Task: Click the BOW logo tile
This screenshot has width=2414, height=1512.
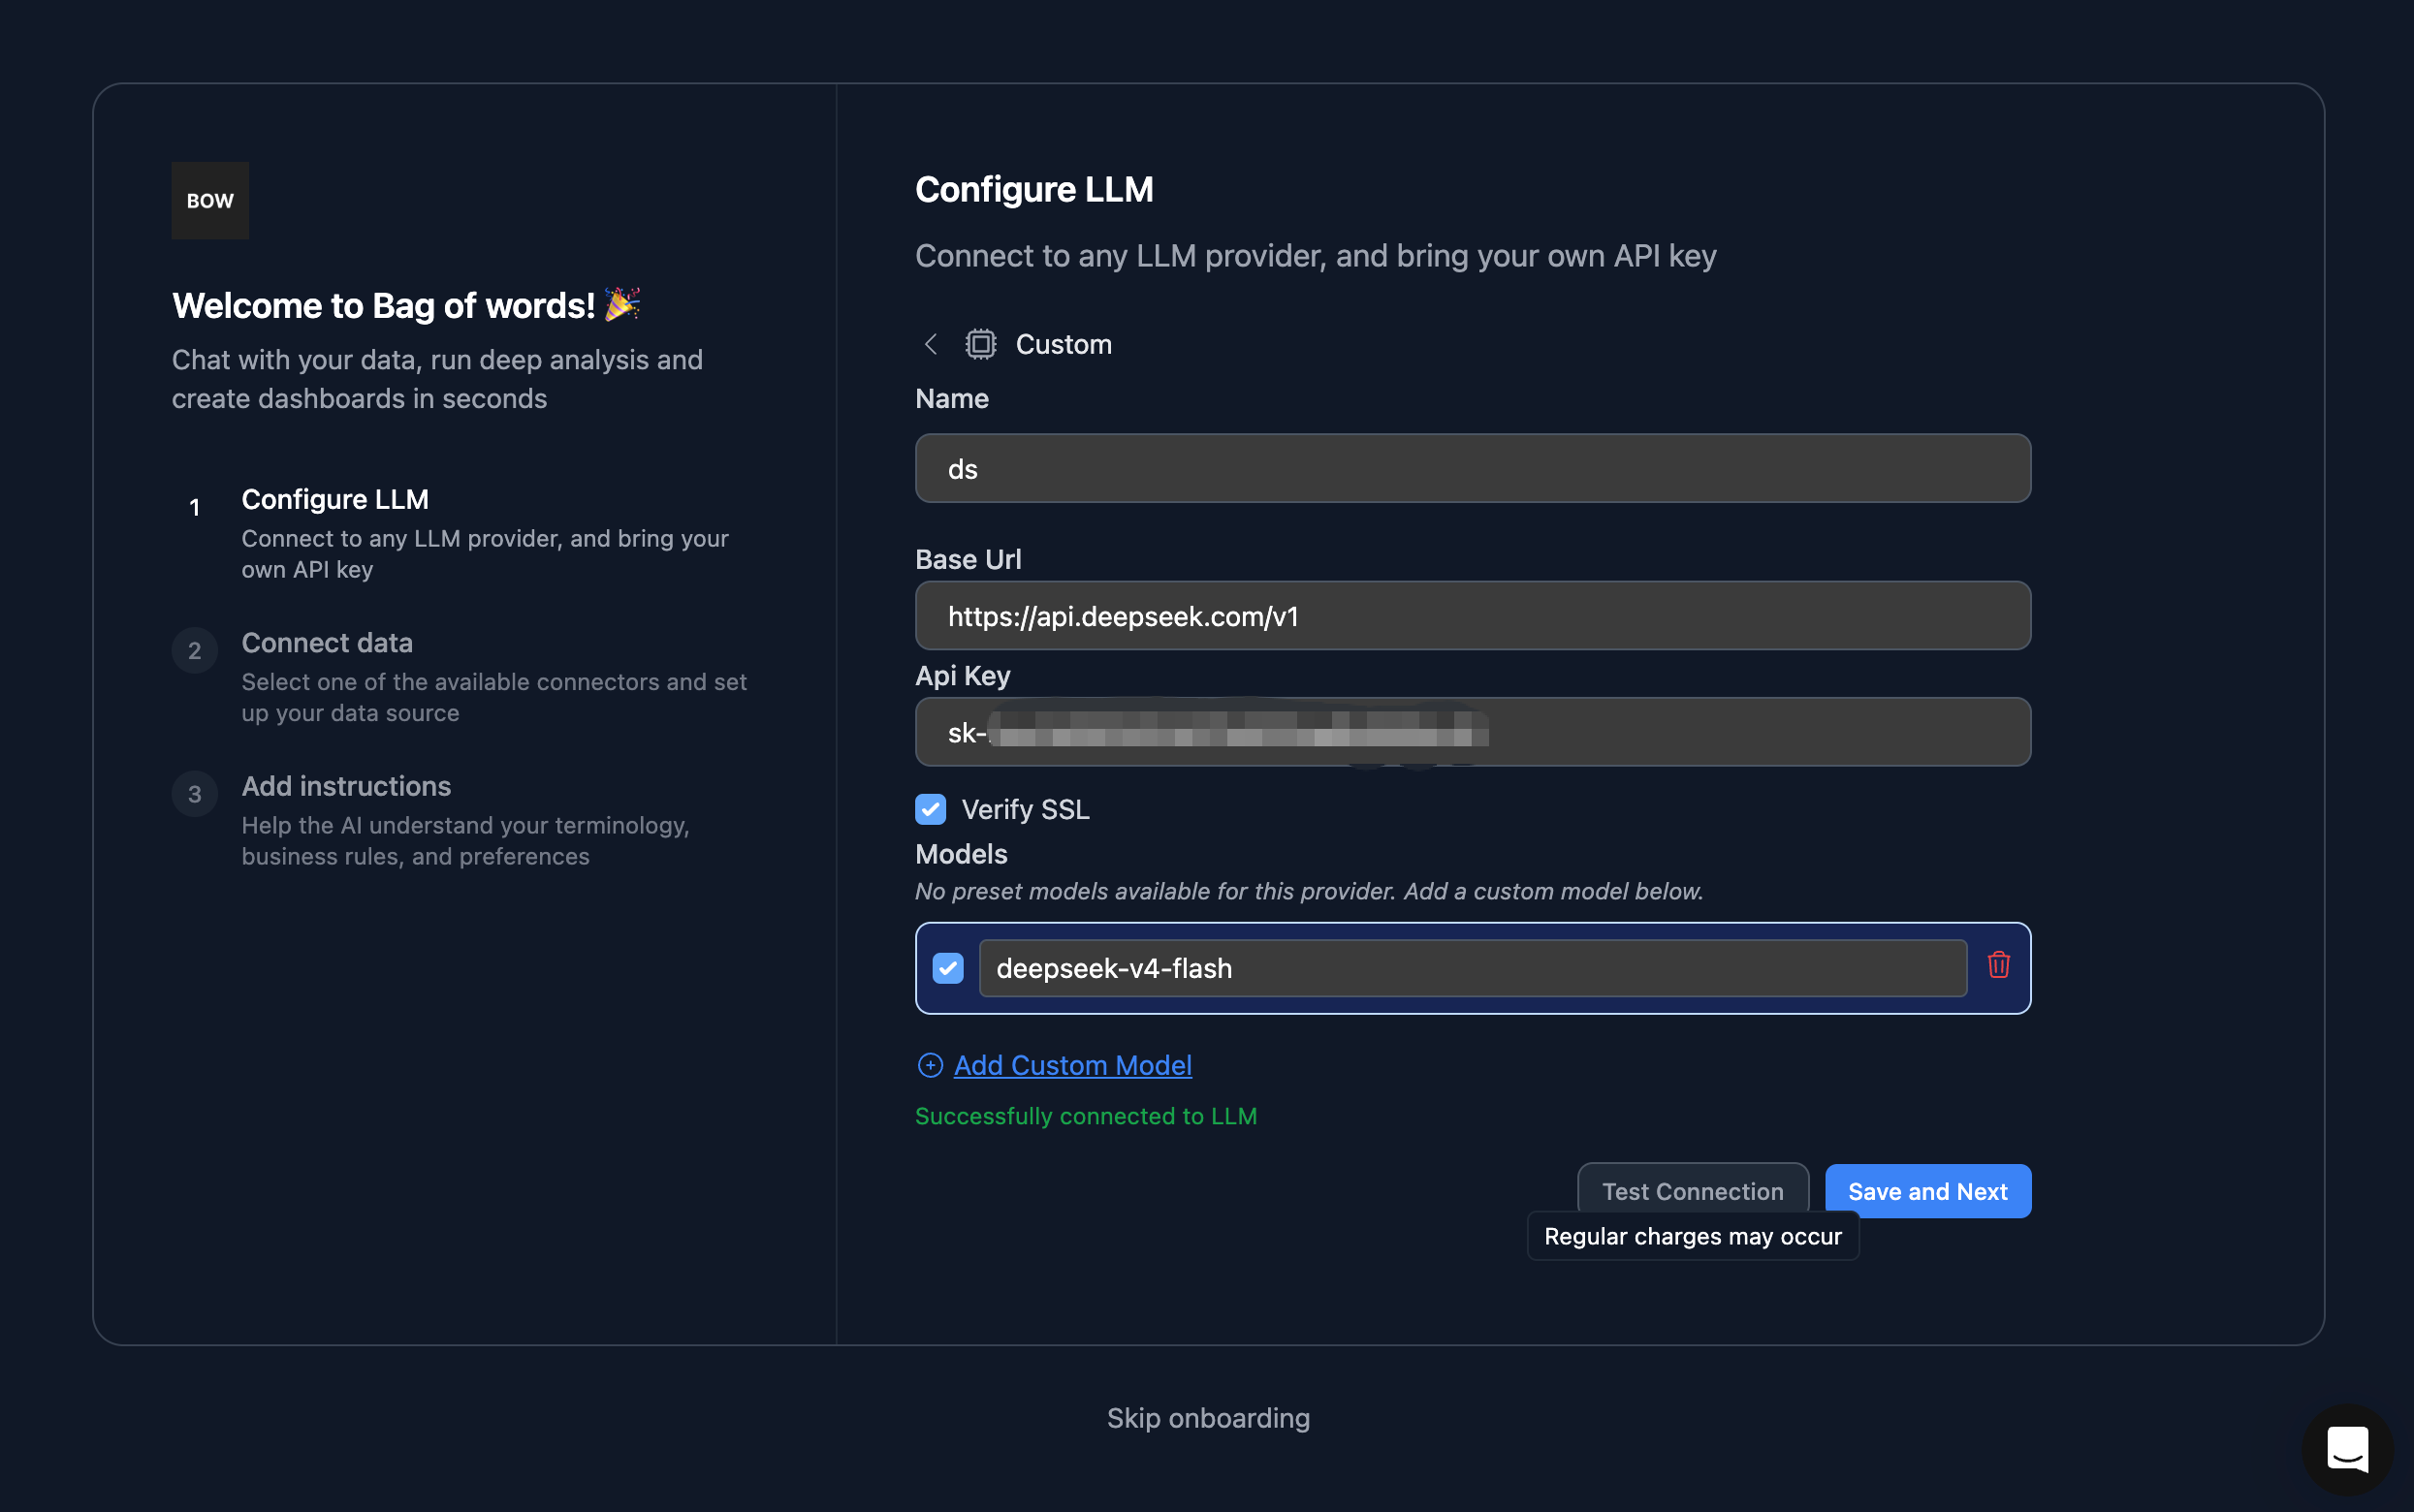Action: (x=210, y=200)
